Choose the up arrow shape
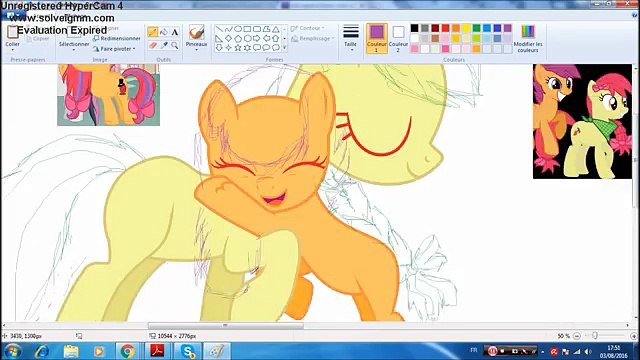 276,38
